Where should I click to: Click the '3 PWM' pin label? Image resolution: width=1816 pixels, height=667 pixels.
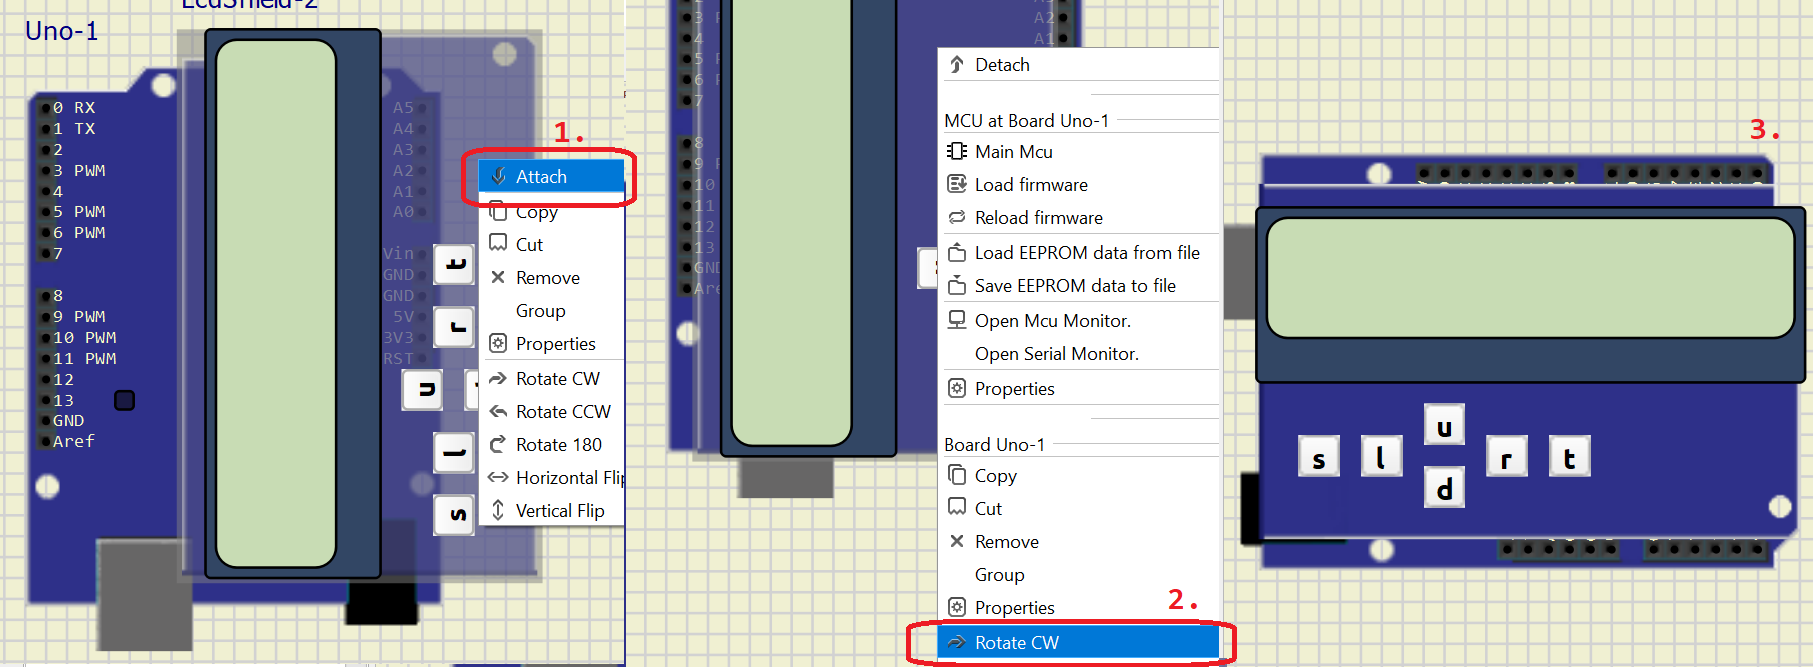(x=79, y=171)
